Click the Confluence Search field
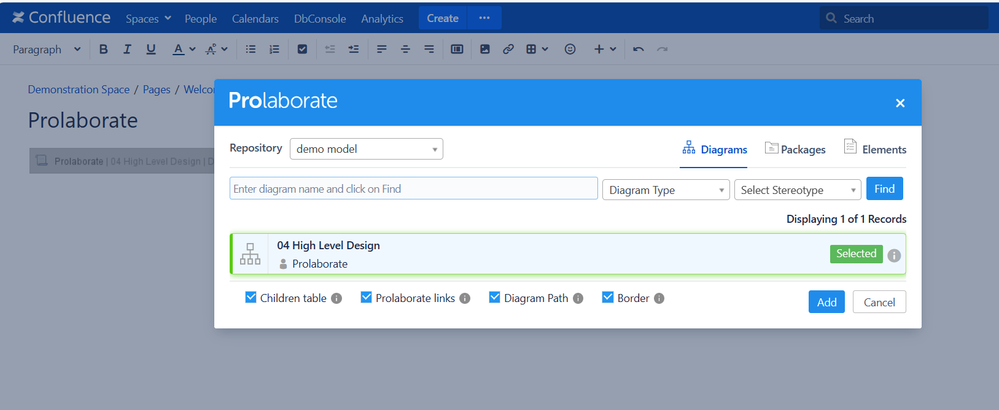Viewport: 999px width, 410px height. [903, 18]
